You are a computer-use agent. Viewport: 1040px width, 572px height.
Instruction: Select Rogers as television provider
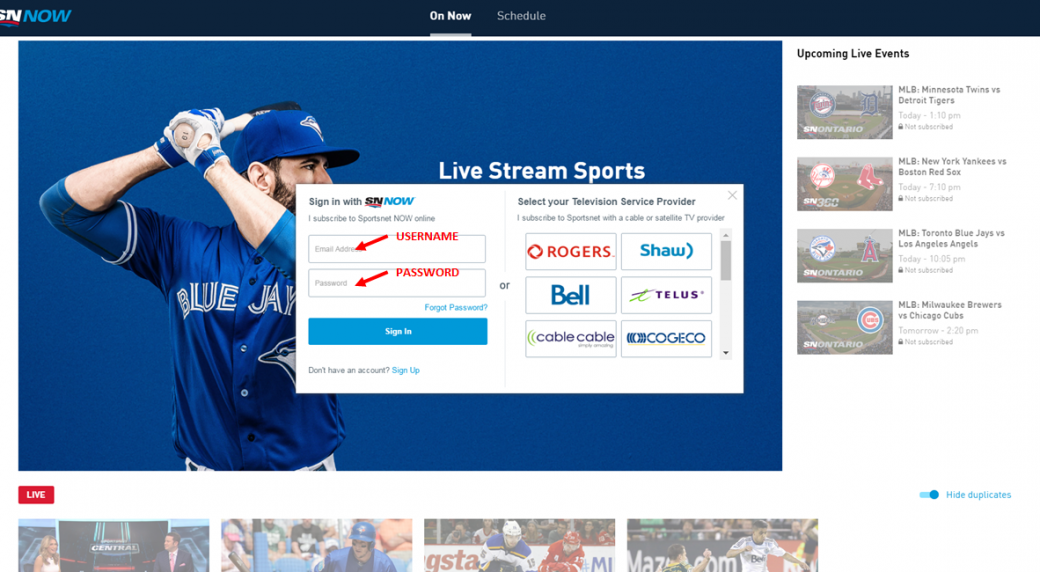[570, 252]
